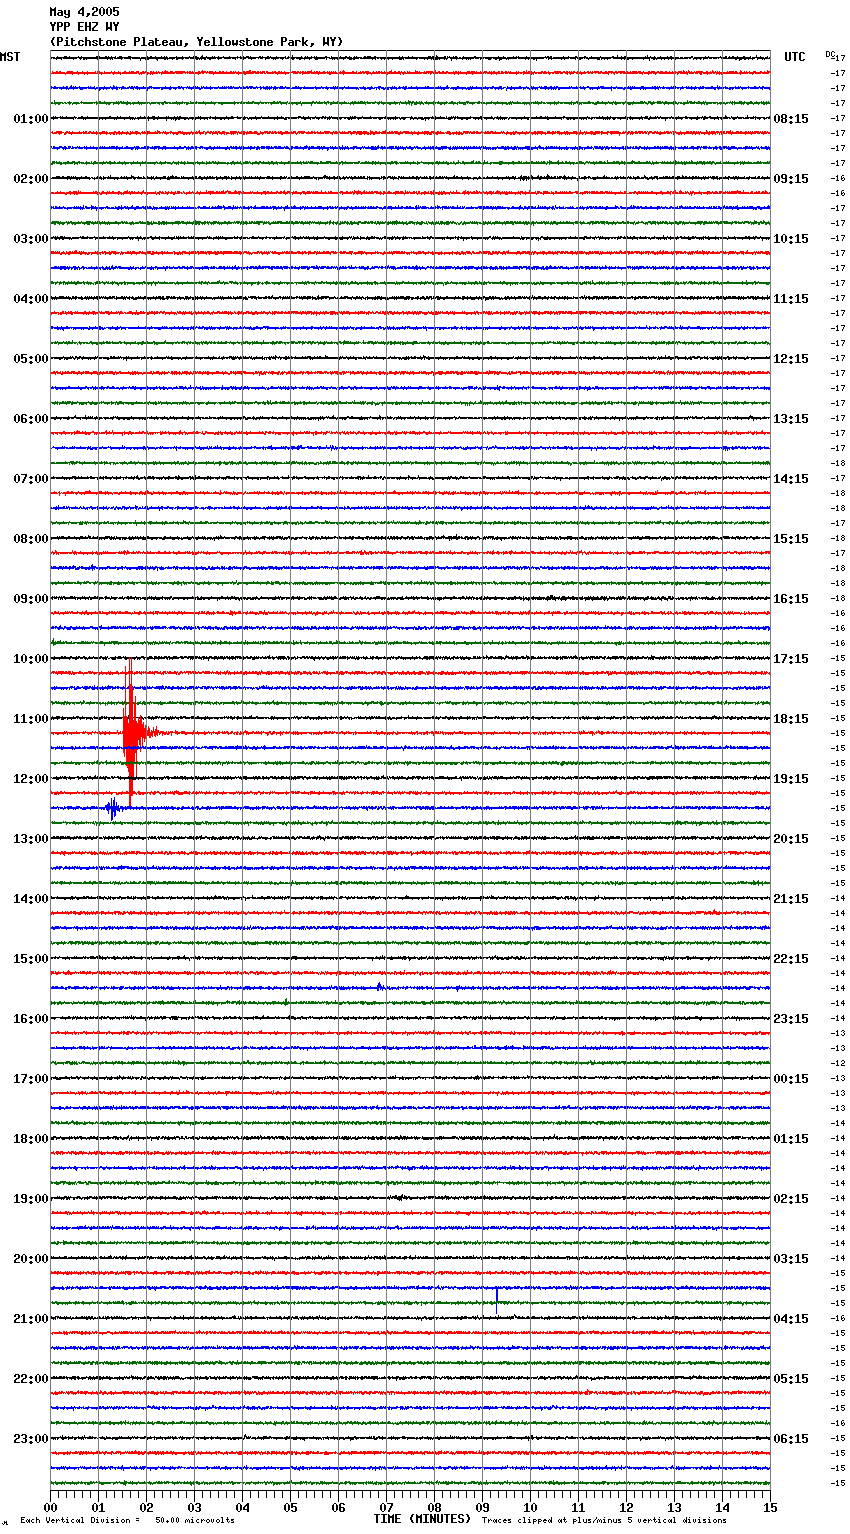Click the 06:00 MST time label
Image resolution: width=850 pixels, height=1534 pixels.
[x=31, y=419]
